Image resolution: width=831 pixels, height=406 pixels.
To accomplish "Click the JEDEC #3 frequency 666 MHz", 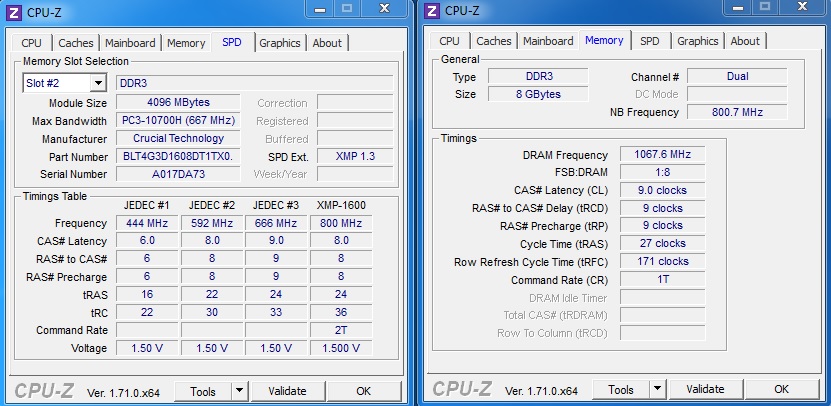I will [x=276, y=223].
